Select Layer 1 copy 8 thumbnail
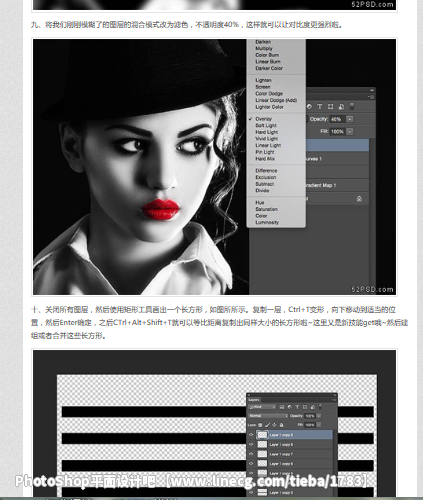This screenshot has height=500, width=423. coord(262,444)
